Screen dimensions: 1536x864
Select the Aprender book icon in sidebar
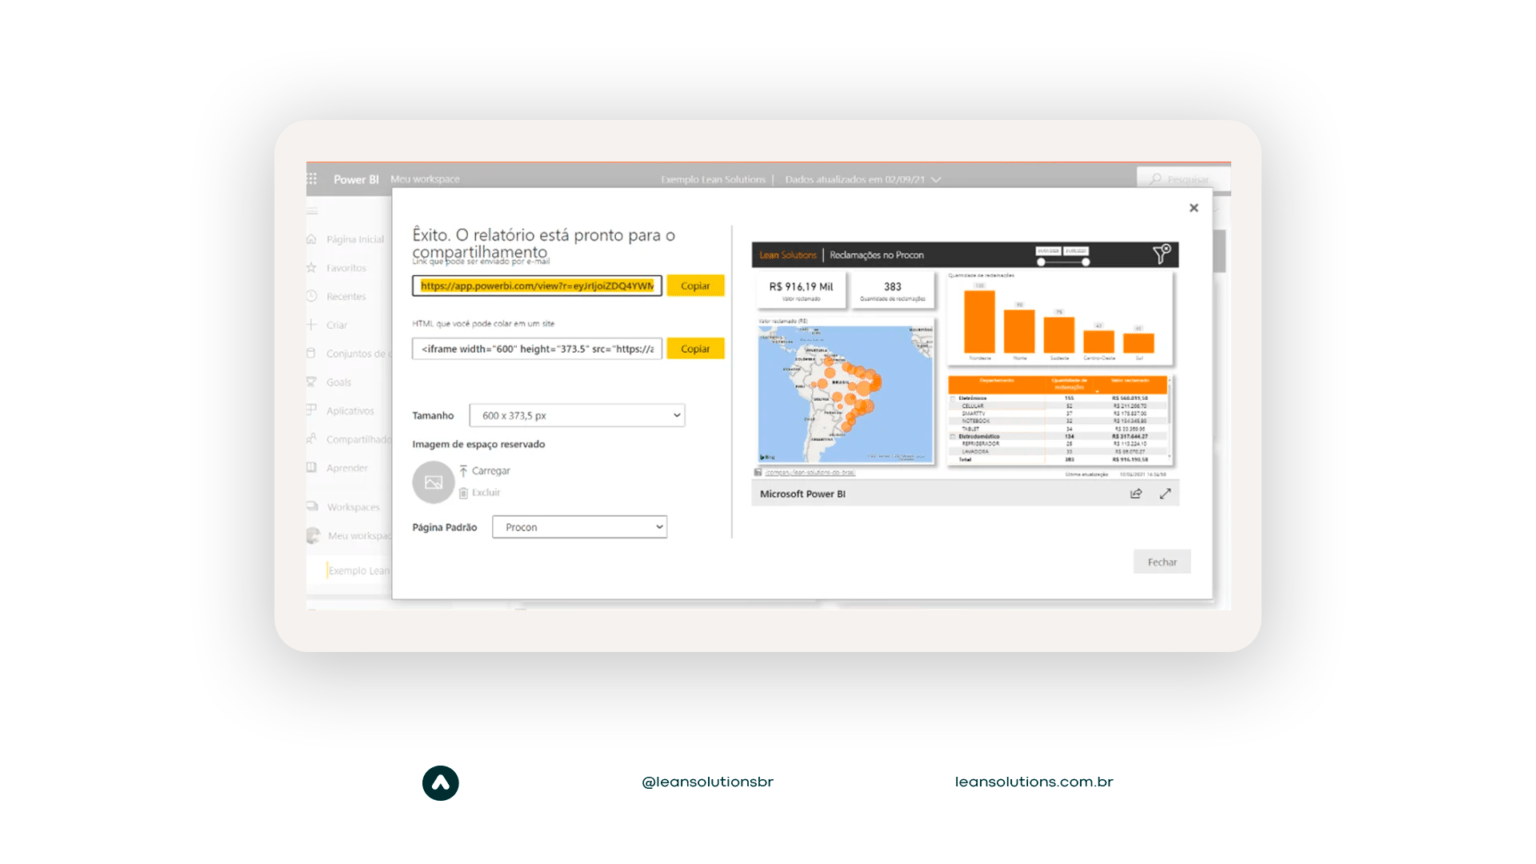(313, 467)
